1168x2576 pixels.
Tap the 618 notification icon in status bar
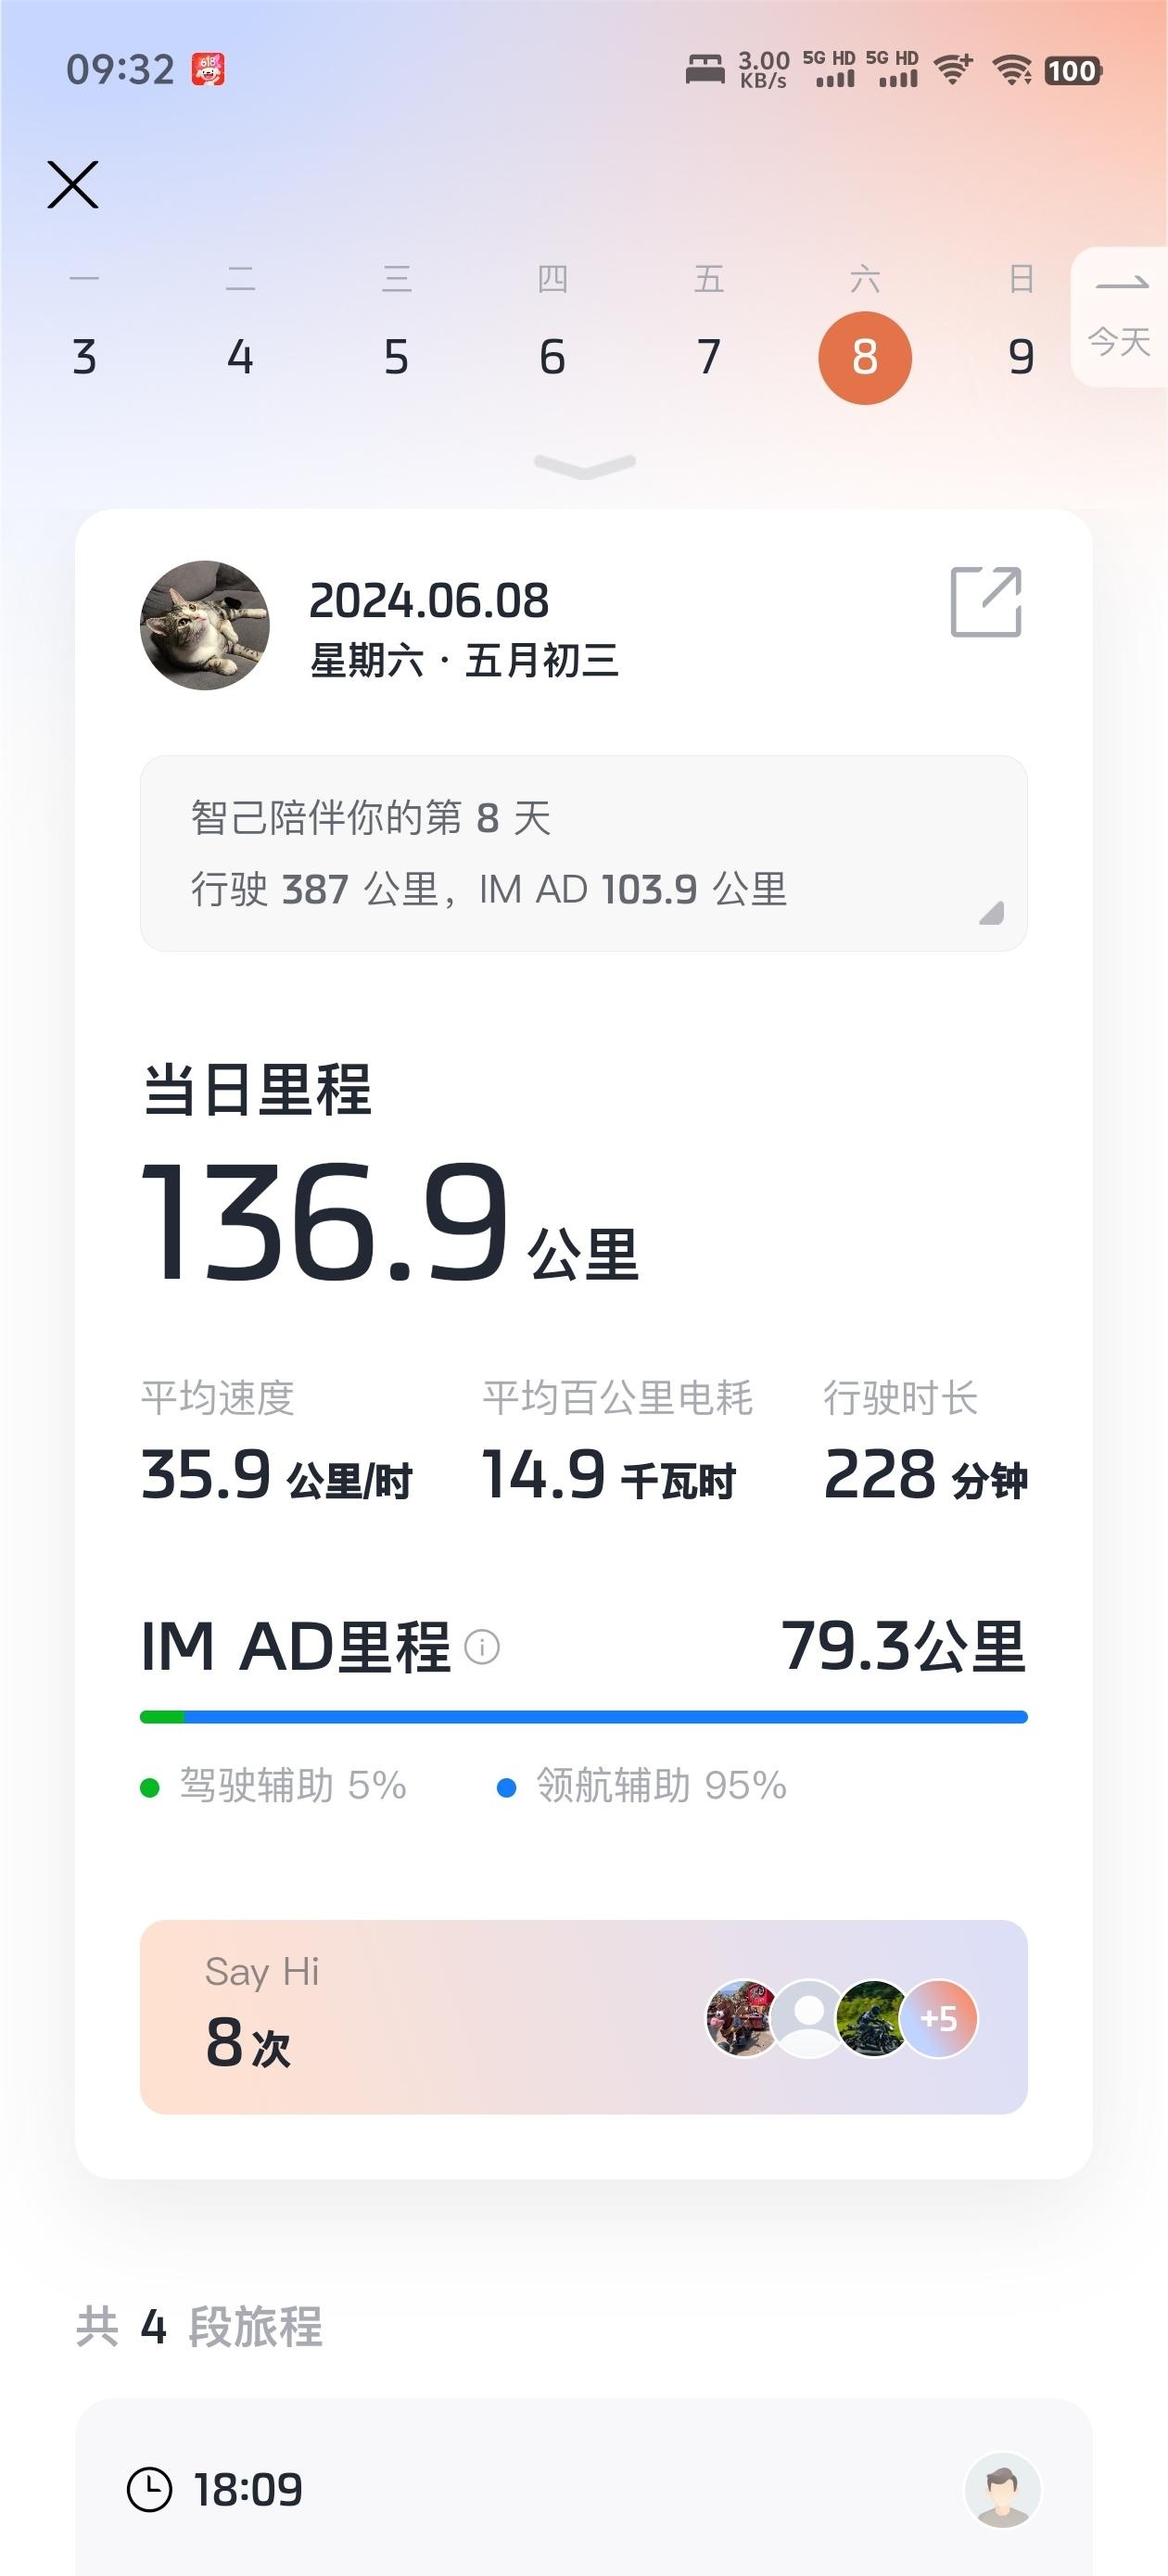tap(208, 70)
